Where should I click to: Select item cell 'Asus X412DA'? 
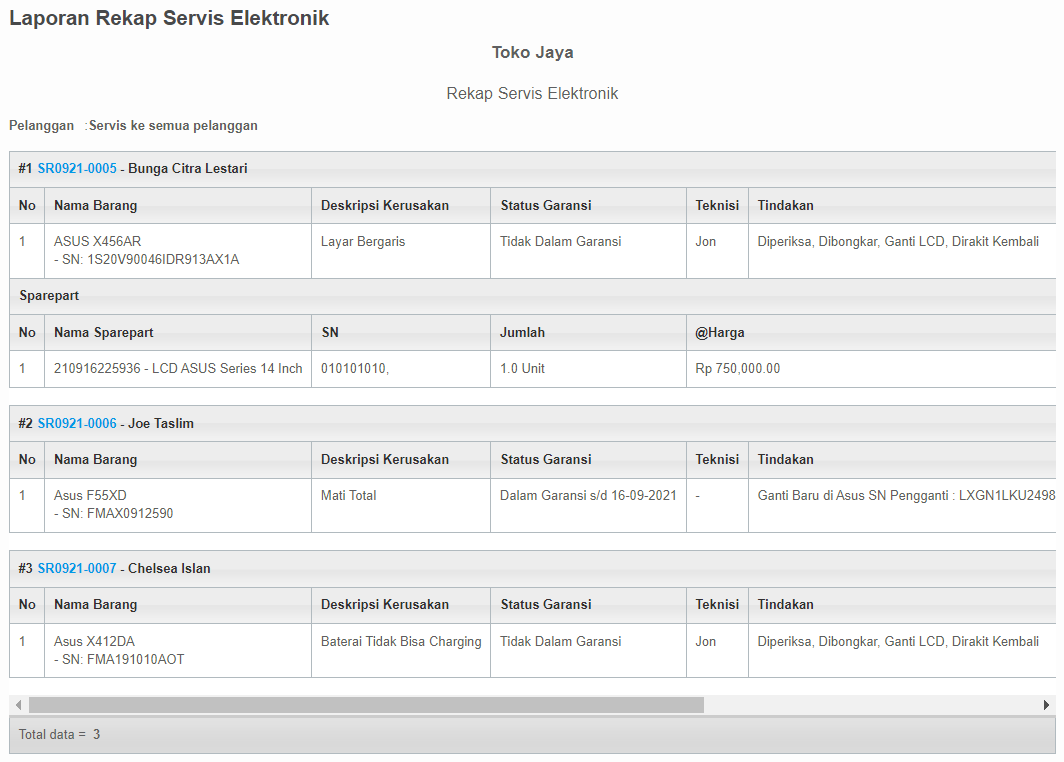click(x=94, y=641)
